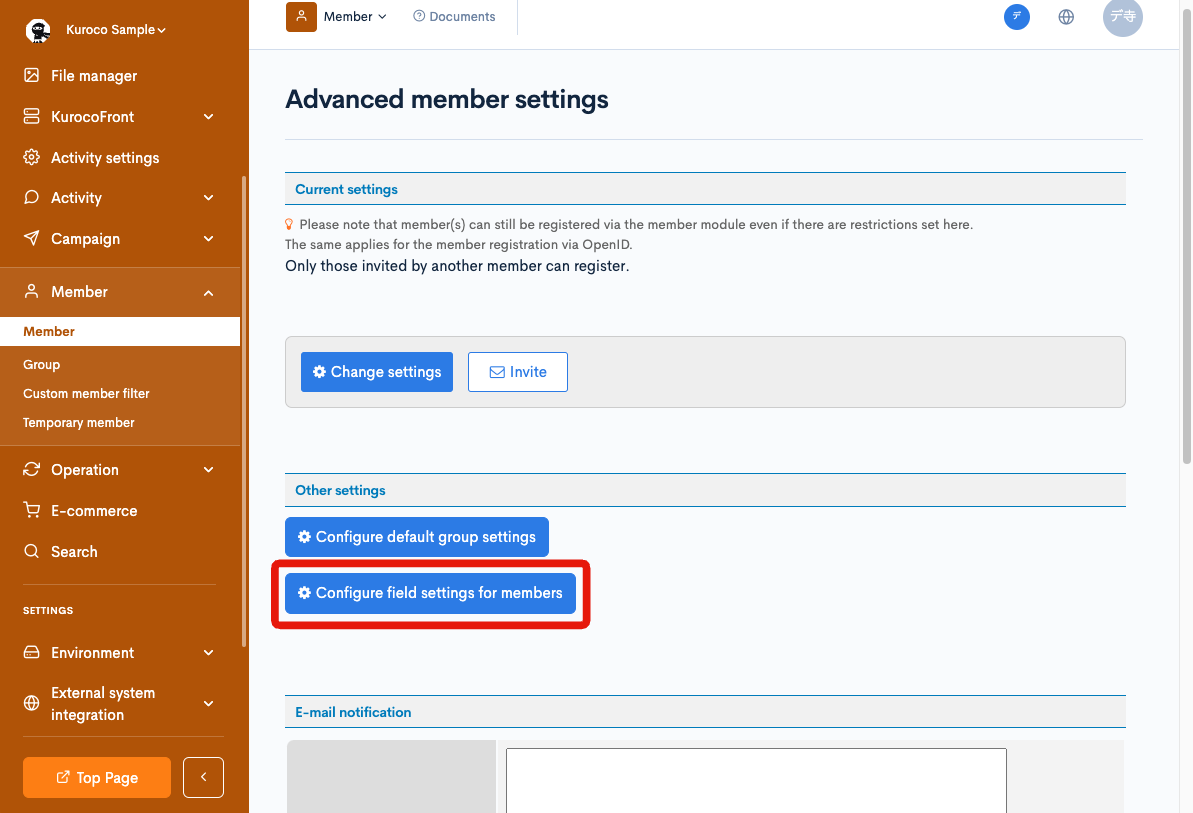Click the Search magnifier icon in sidebar

30,551
